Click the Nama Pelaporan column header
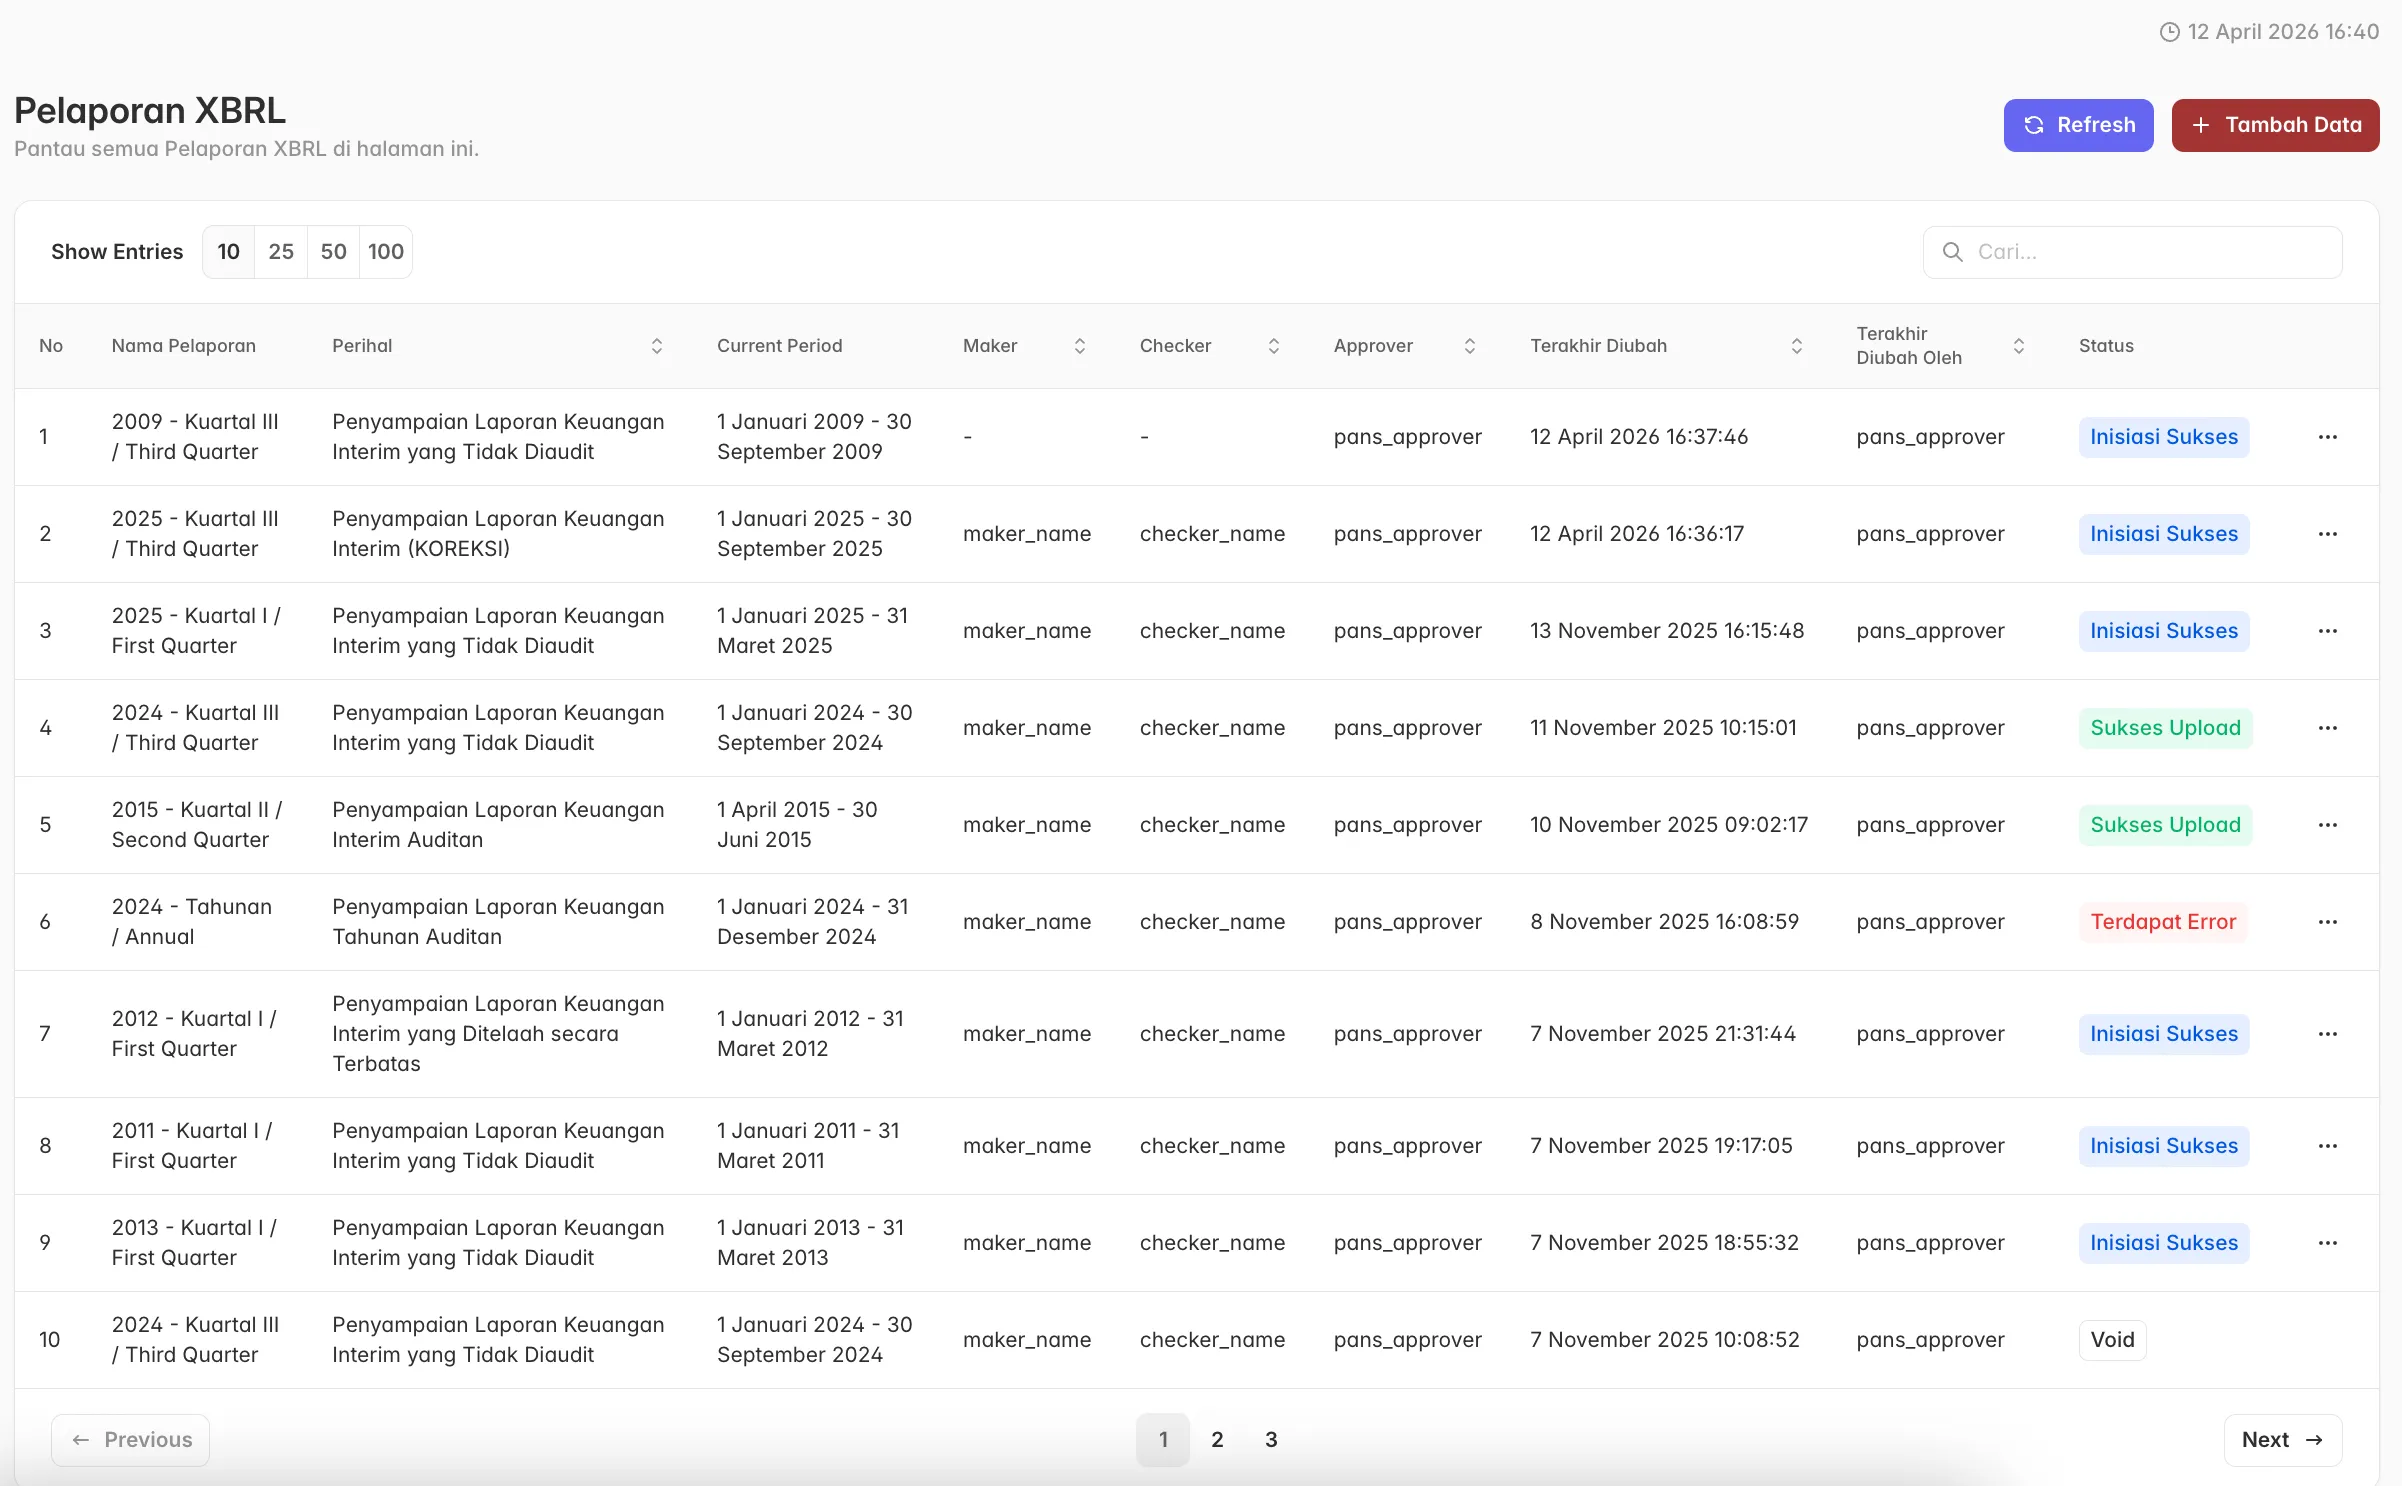The width and height of the screenshot is (2402, 1486). (x=184, y=346)
